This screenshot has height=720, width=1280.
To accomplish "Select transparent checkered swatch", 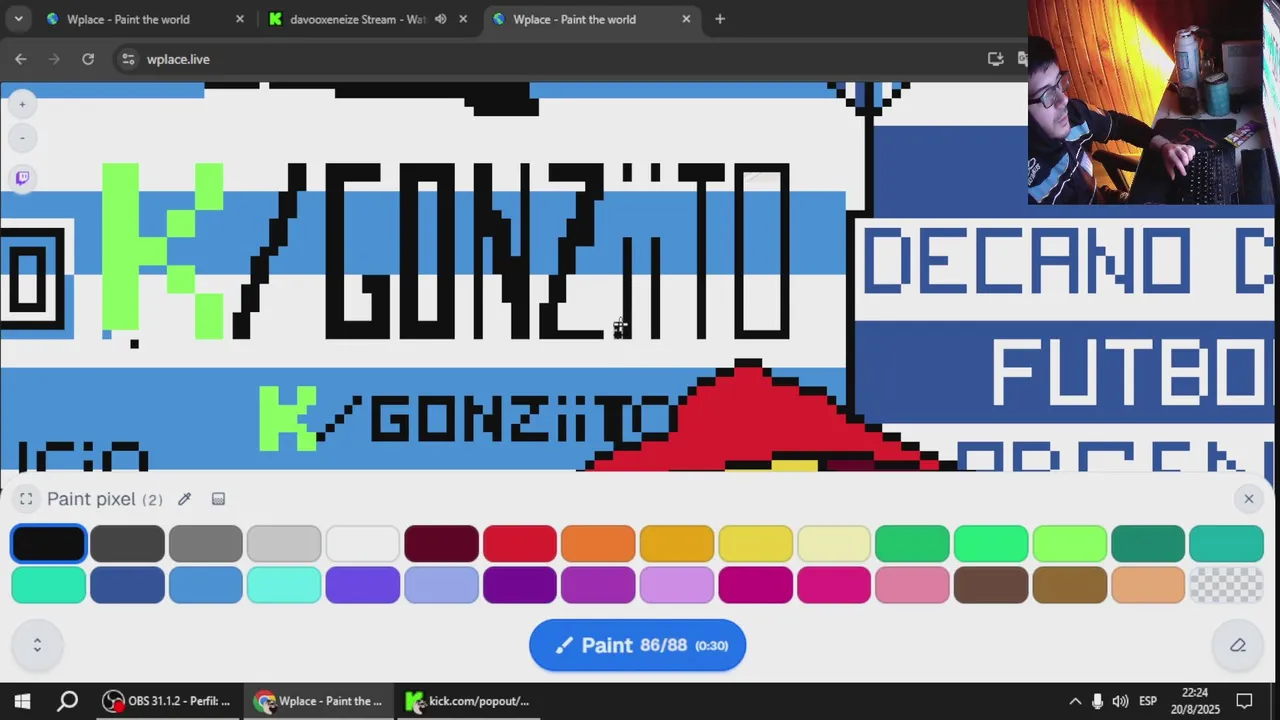I will pos(1226,585).
